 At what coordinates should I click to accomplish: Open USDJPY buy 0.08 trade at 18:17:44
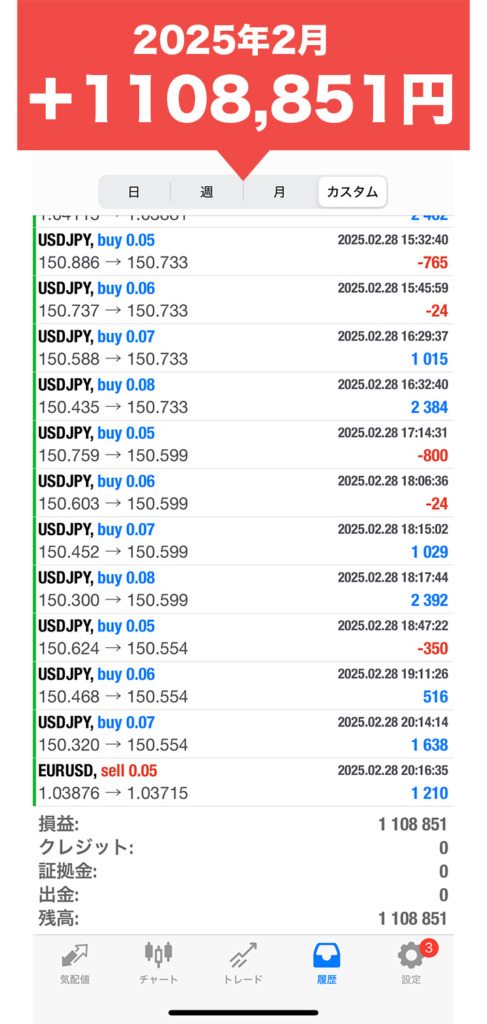(243, 589)
